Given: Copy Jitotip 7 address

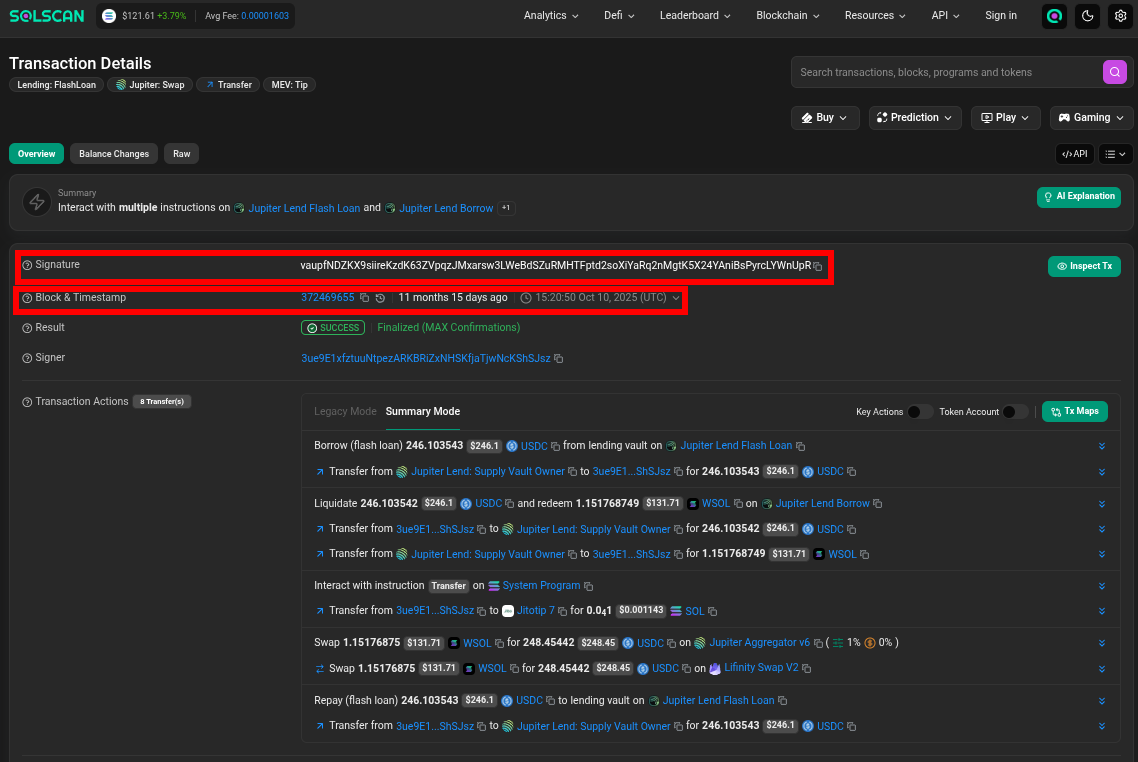Looking at the screenshot, I should pyautogui.click(x=562, y=612).
